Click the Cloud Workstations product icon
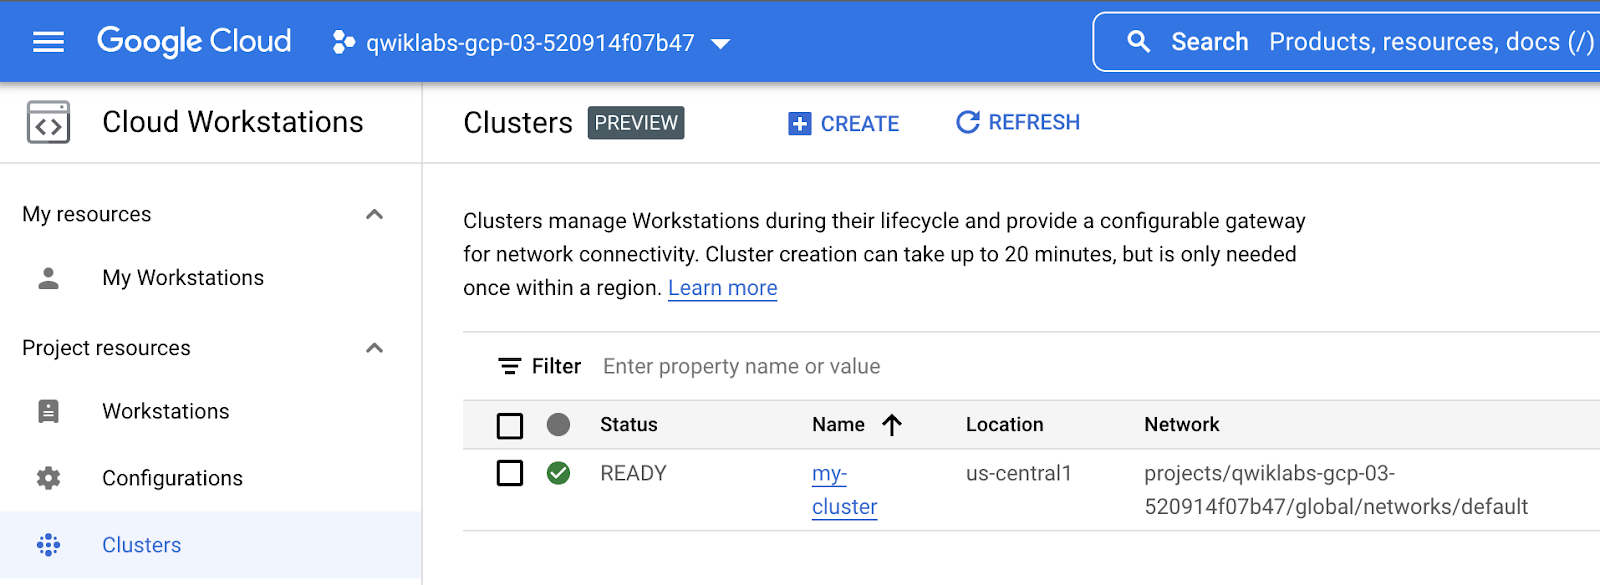Image resolution: width=1600 pixels, height=585 pixels. pos(48,122)
